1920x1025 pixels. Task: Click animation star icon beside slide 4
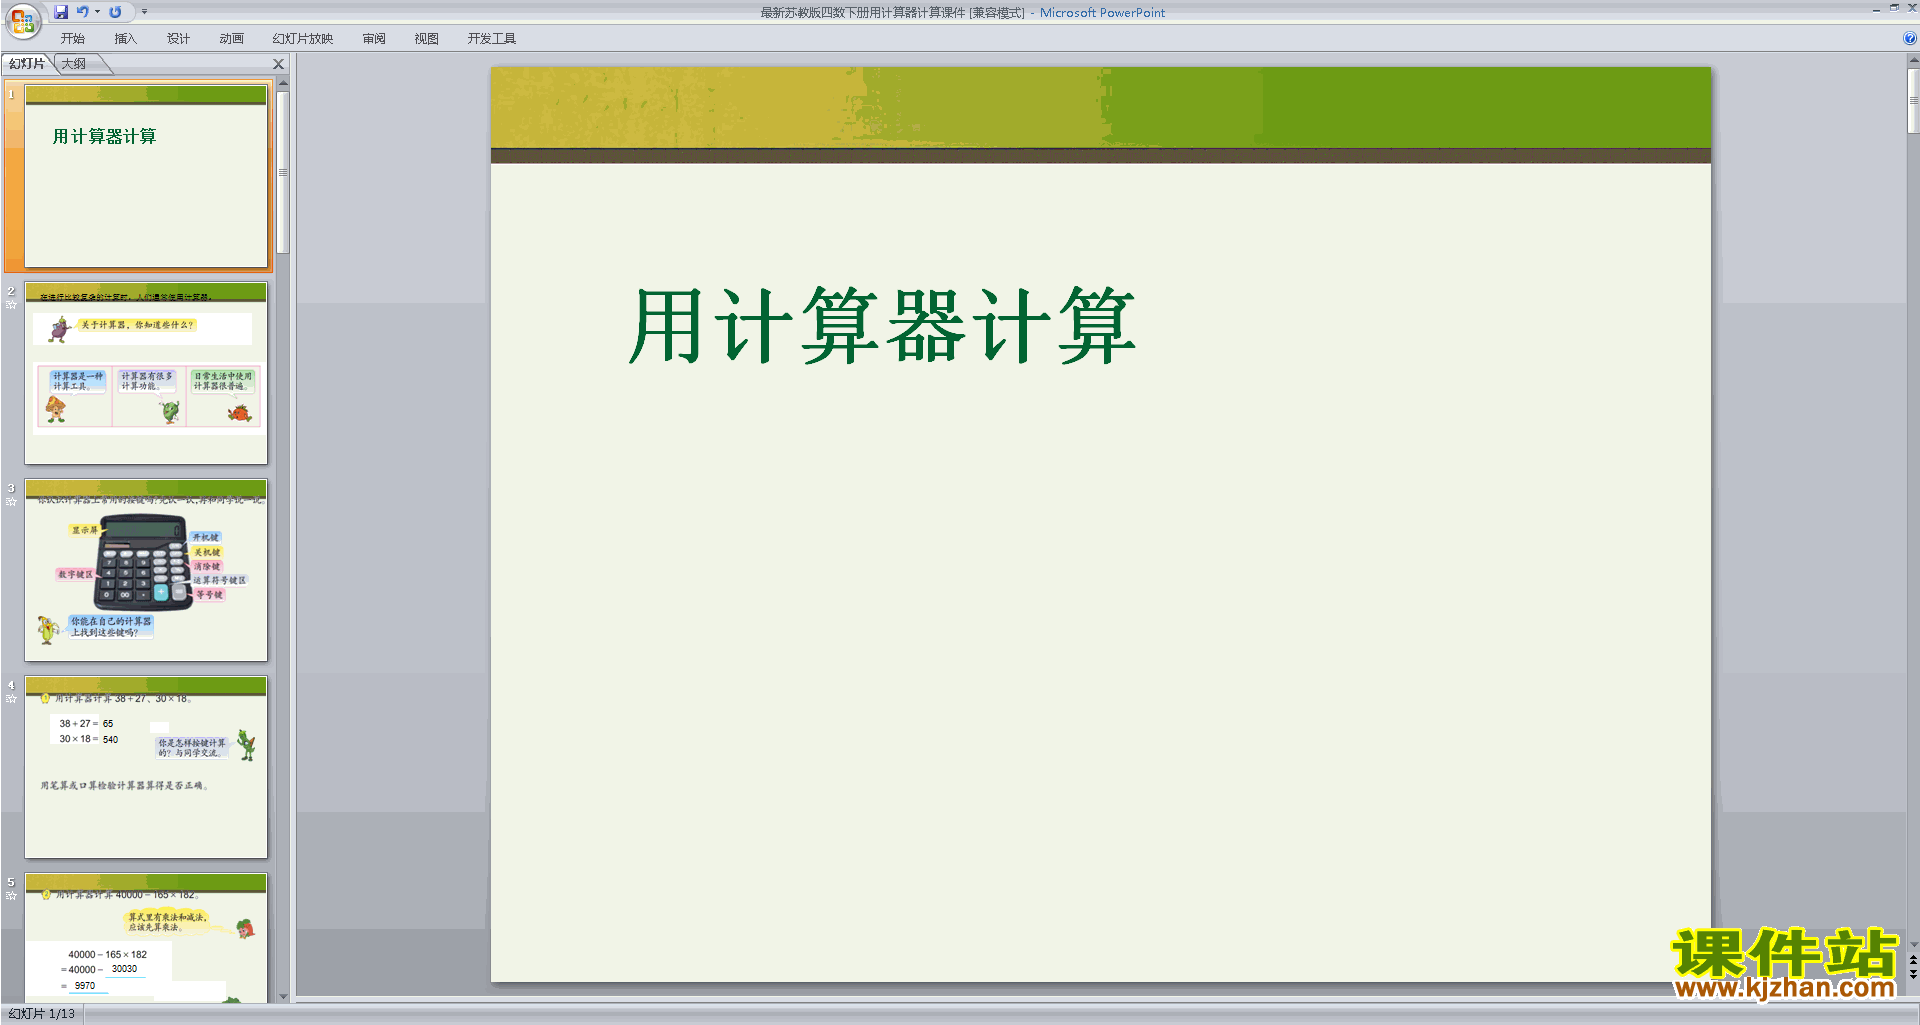point(11,698)
